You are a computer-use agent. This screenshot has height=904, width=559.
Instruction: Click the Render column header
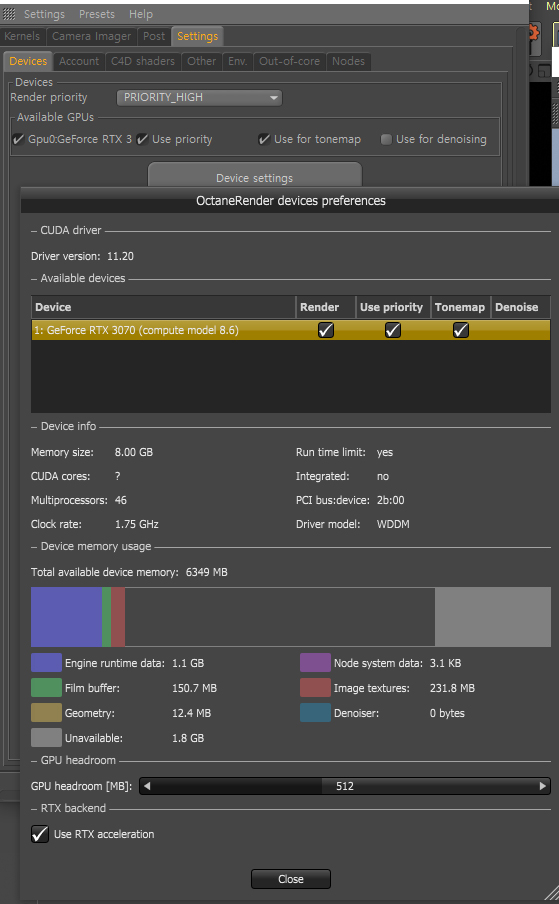point(326,307)
